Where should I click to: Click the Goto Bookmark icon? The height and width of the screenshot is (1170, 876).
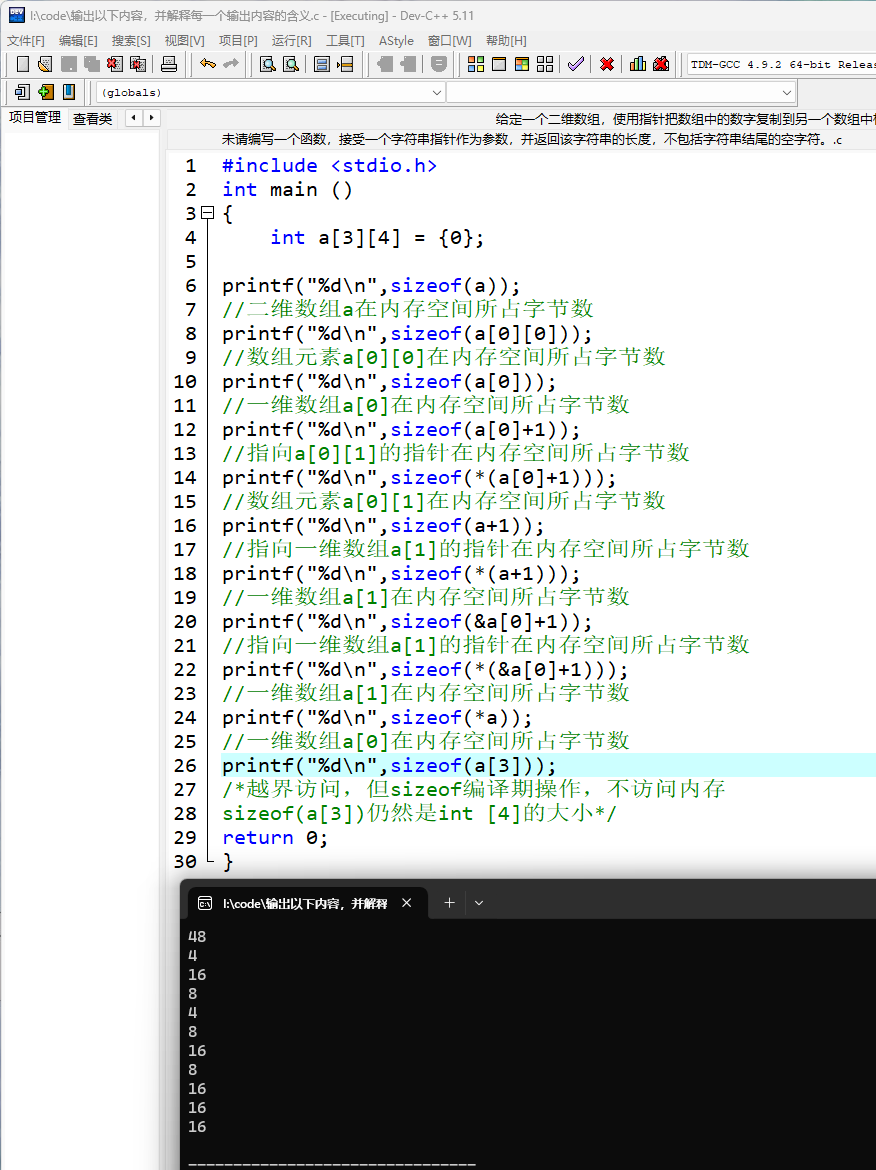tap(69, 92)
